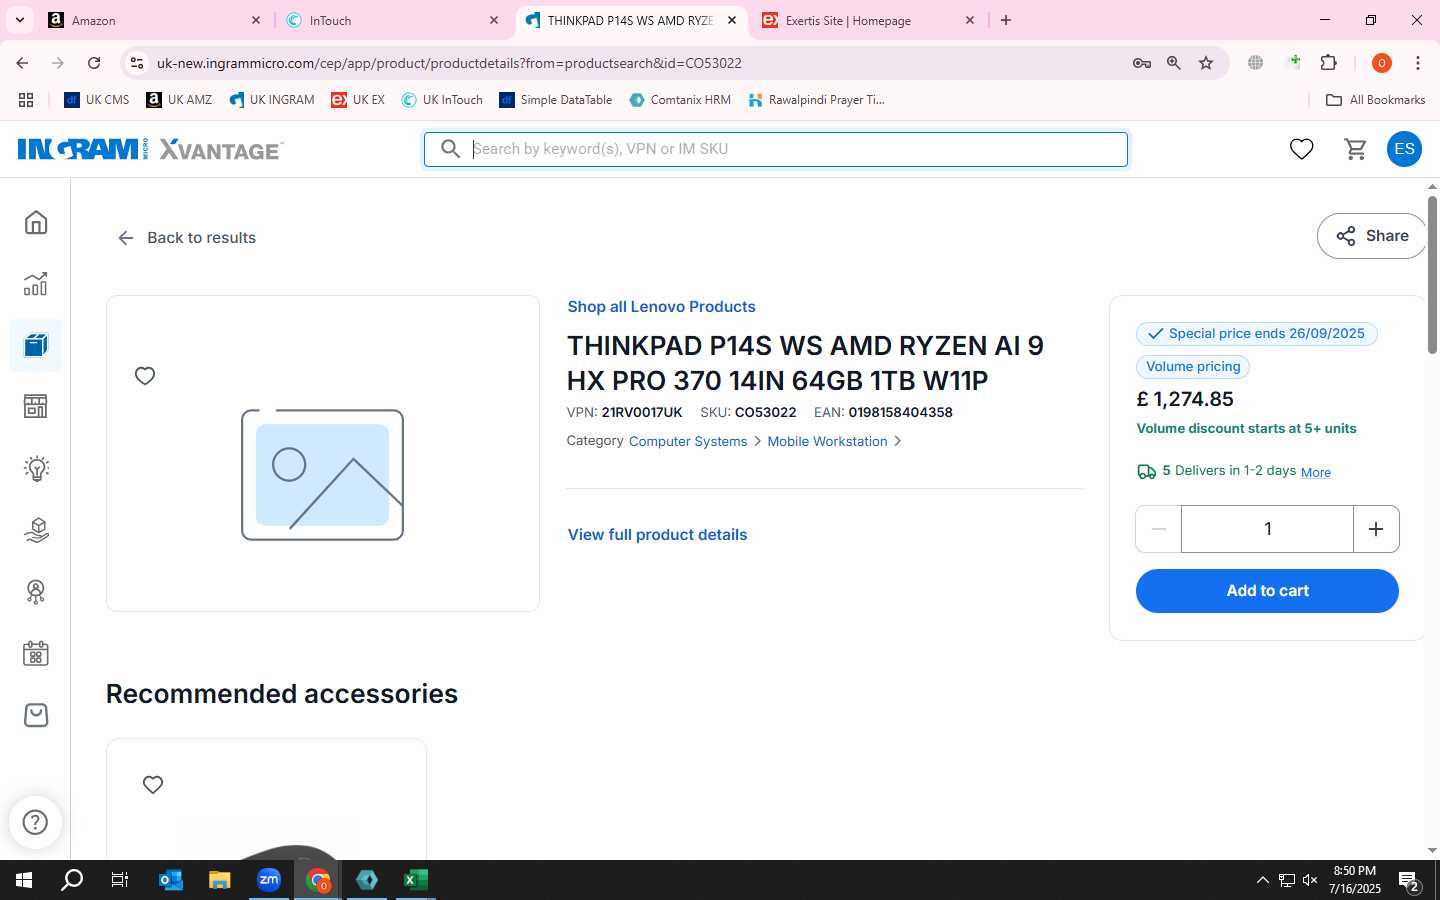Open favorites heart icon in header

tap(1301, 149)
